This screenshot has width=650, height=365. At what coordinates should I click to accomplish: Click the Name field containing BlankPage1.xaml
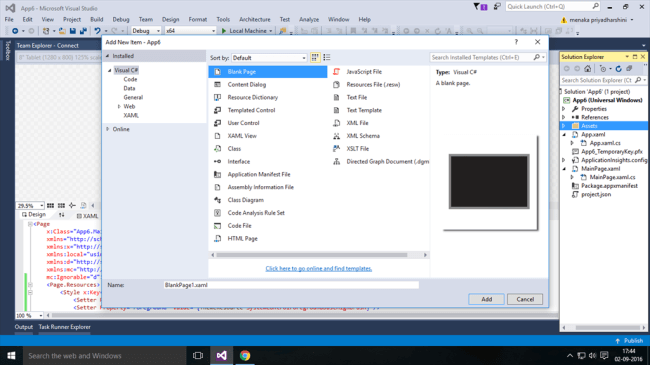pos(291,285)
